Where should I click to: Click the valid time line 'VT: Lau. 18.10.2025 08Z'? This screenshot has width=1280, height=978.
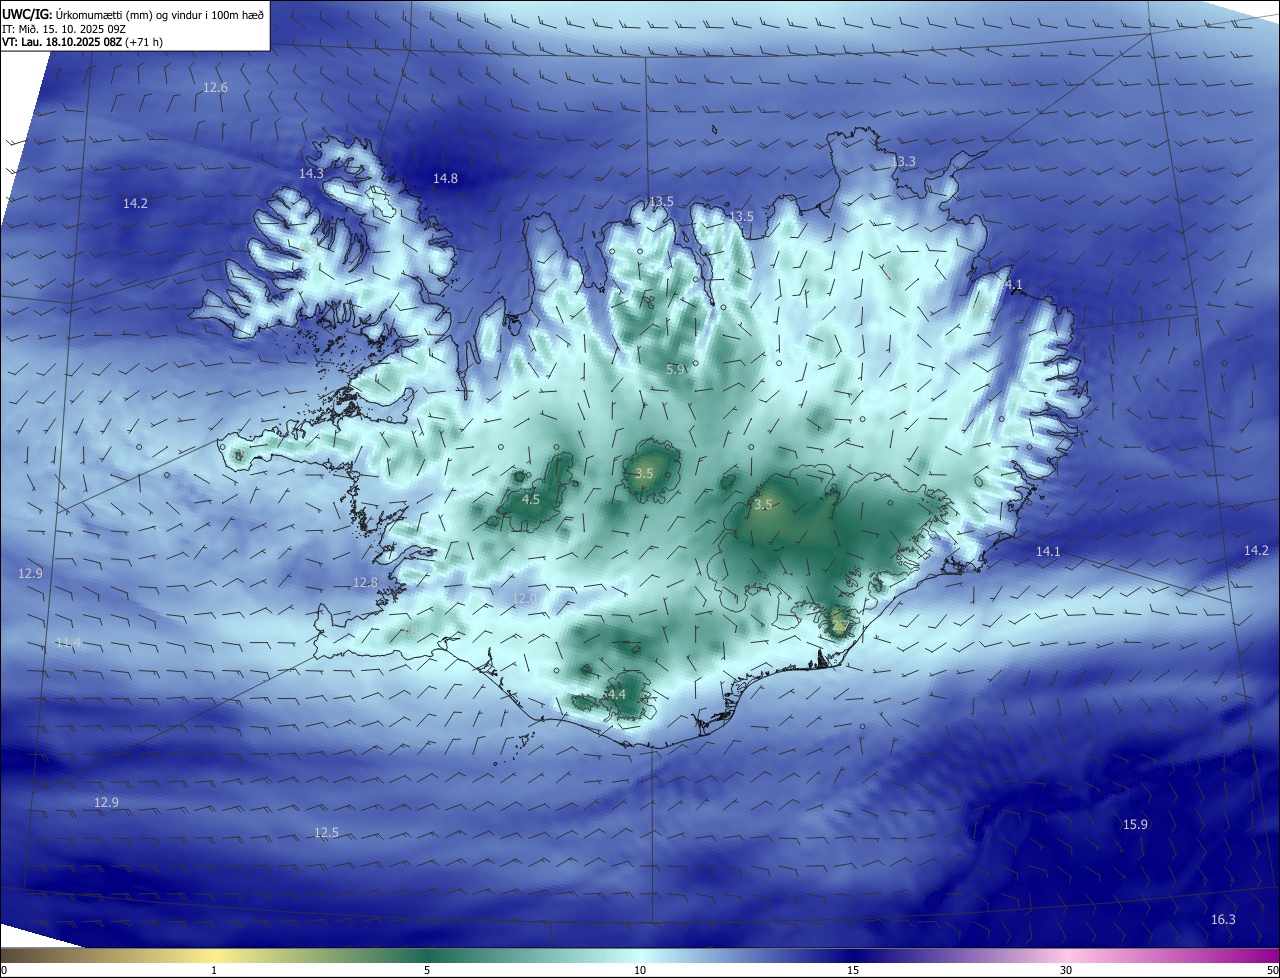tap(60, 42)
